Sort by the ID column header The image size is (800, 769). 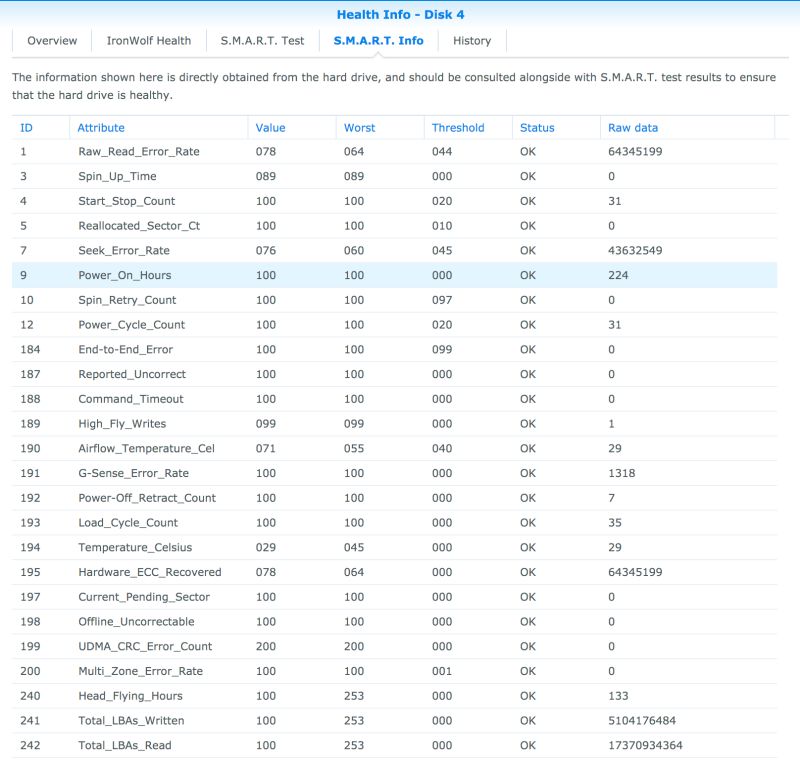click(40, 128)
